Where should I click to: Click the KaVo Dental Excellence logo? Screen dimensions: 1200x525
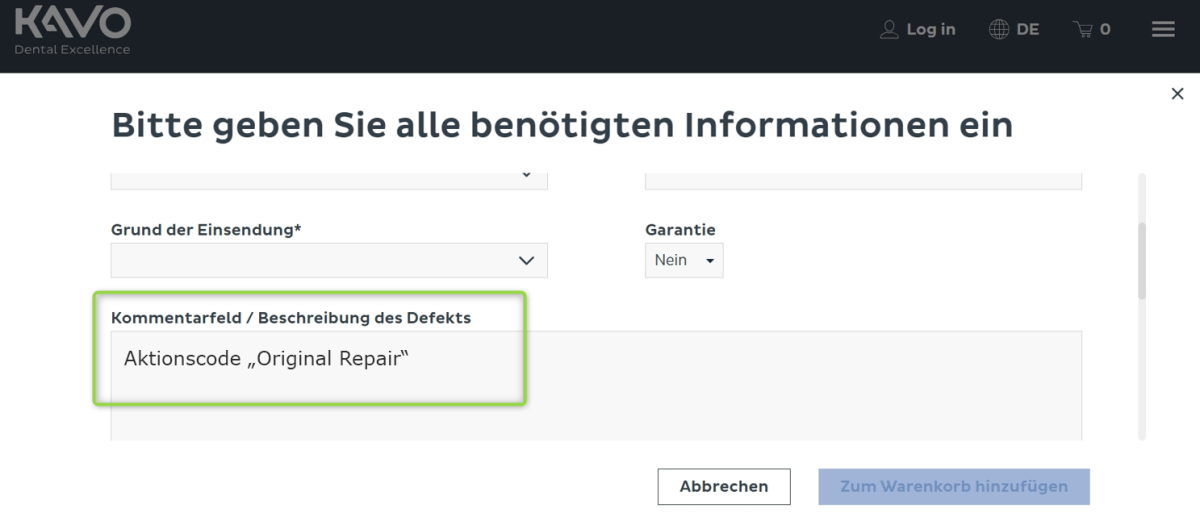72,31
